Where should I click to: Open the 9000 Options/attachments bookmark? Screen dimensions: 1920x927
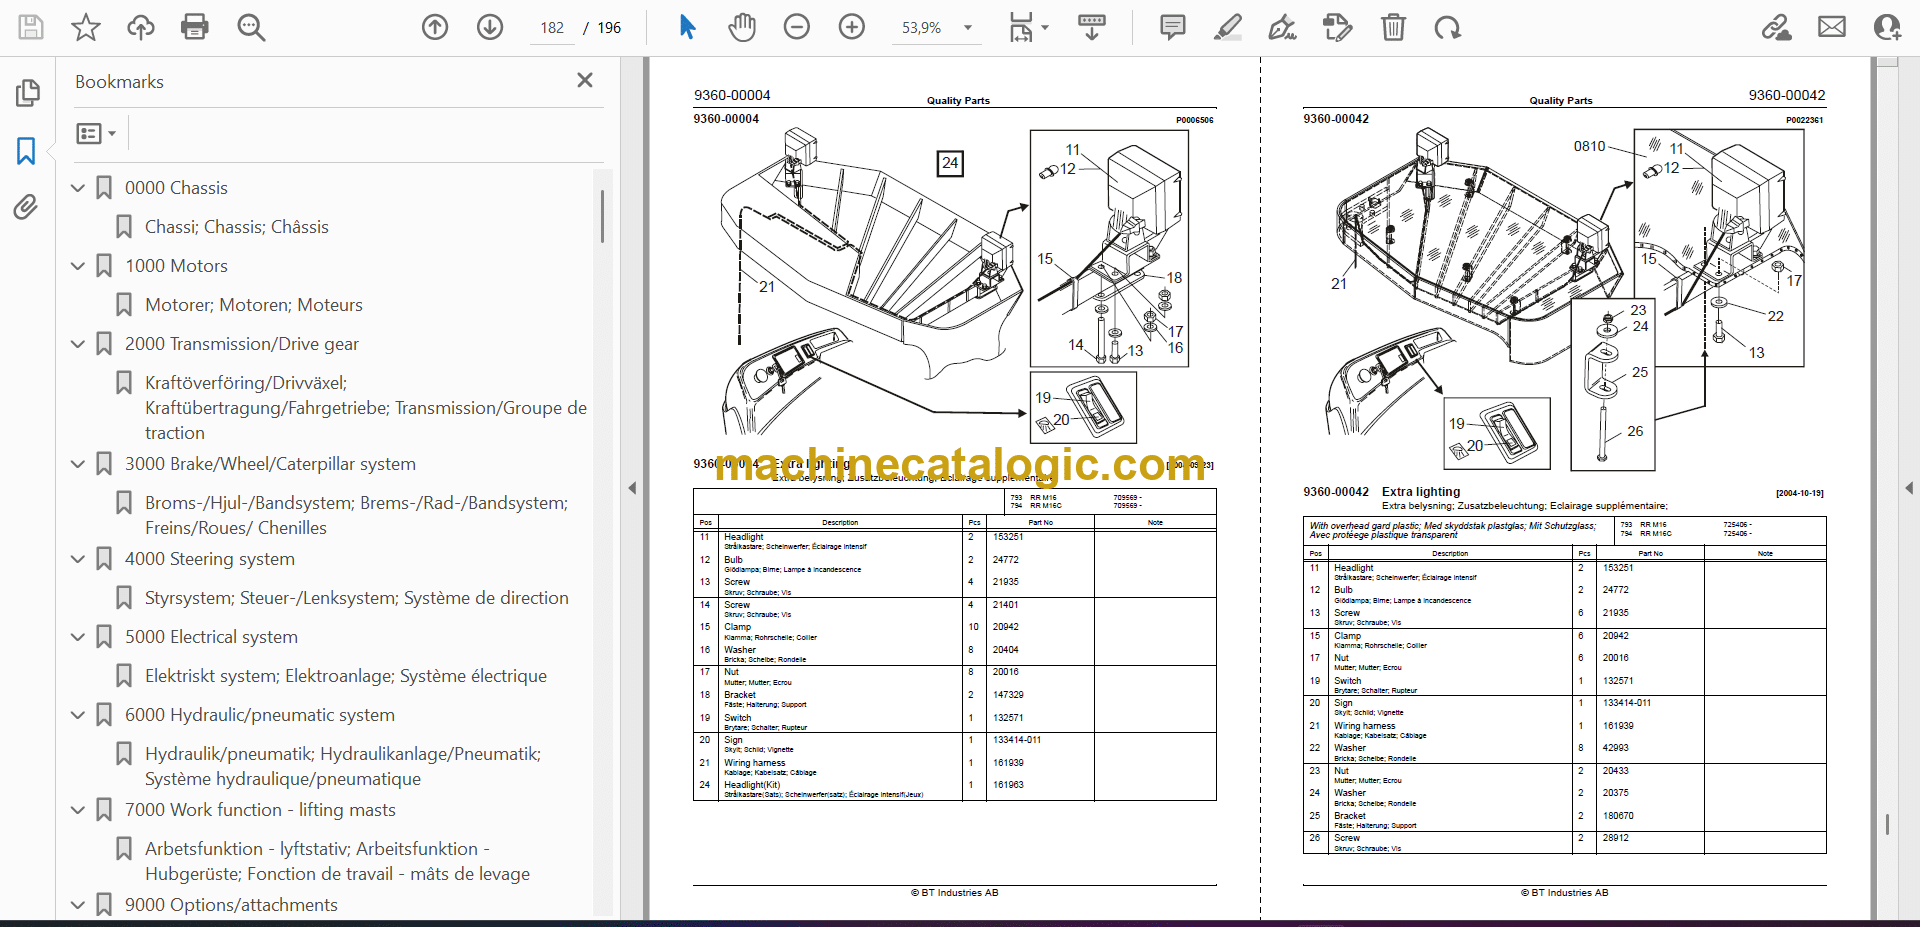(x=231, y=905)
